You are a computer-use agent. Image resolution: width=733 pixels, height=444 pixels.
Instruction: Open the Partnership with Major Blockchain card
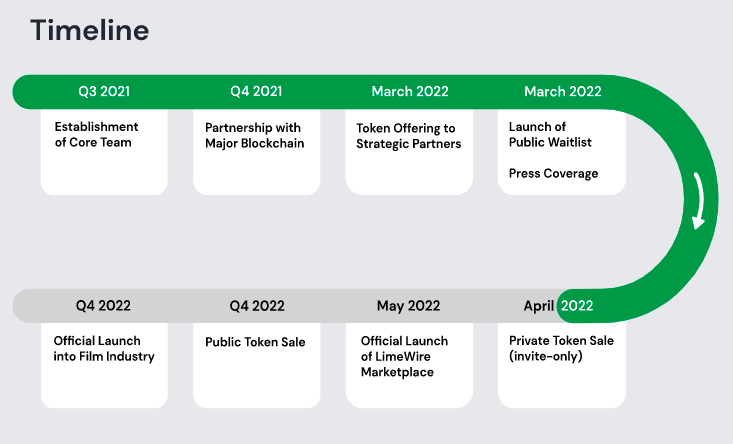[256, 152]
